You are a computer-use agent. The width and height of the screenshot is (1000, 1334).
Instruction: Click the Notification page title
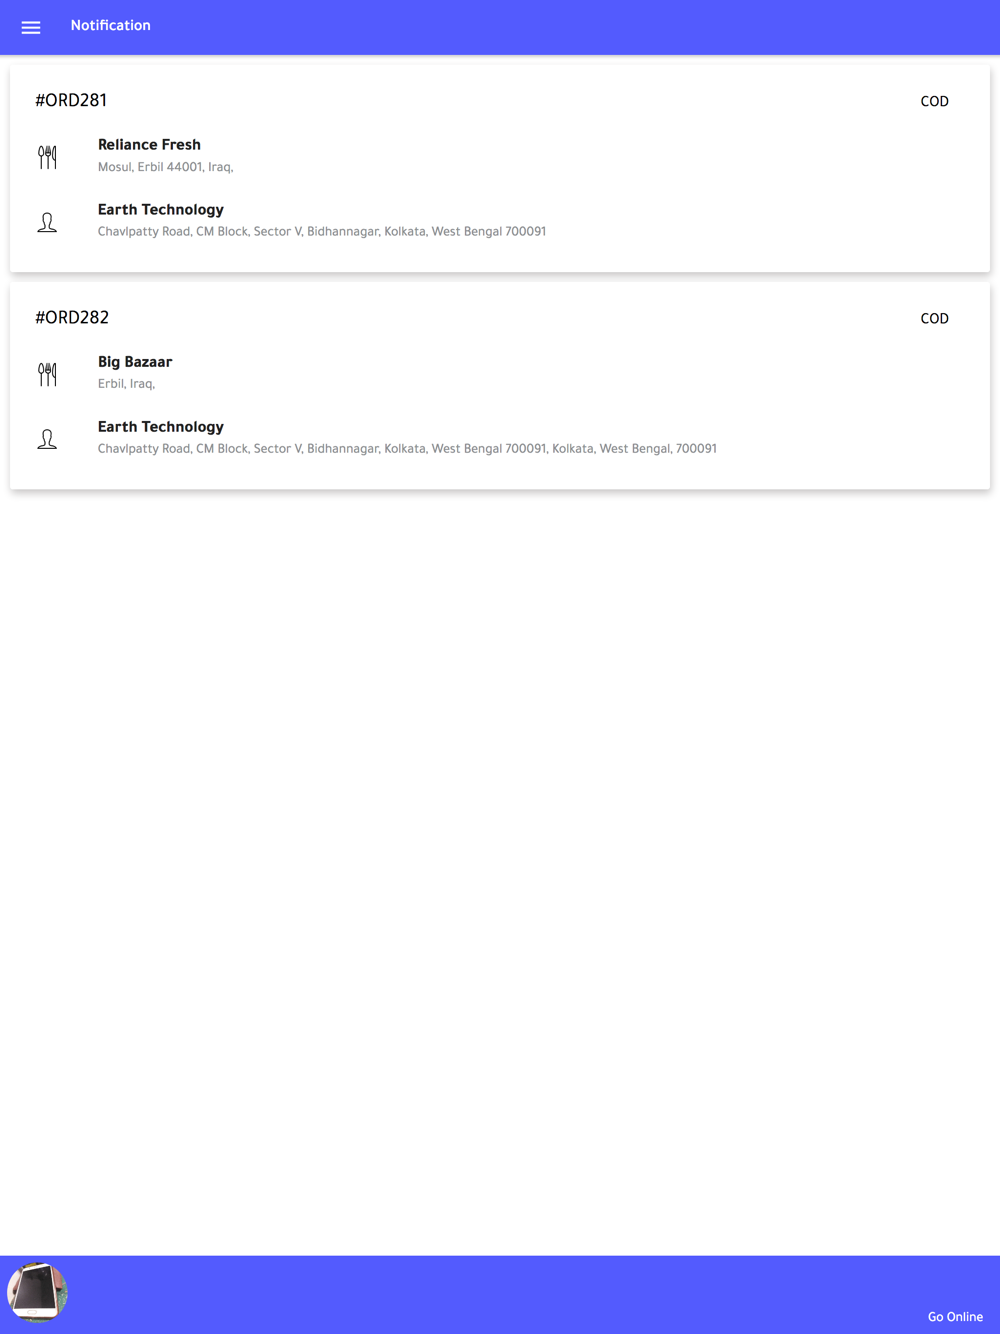(110, 25)
